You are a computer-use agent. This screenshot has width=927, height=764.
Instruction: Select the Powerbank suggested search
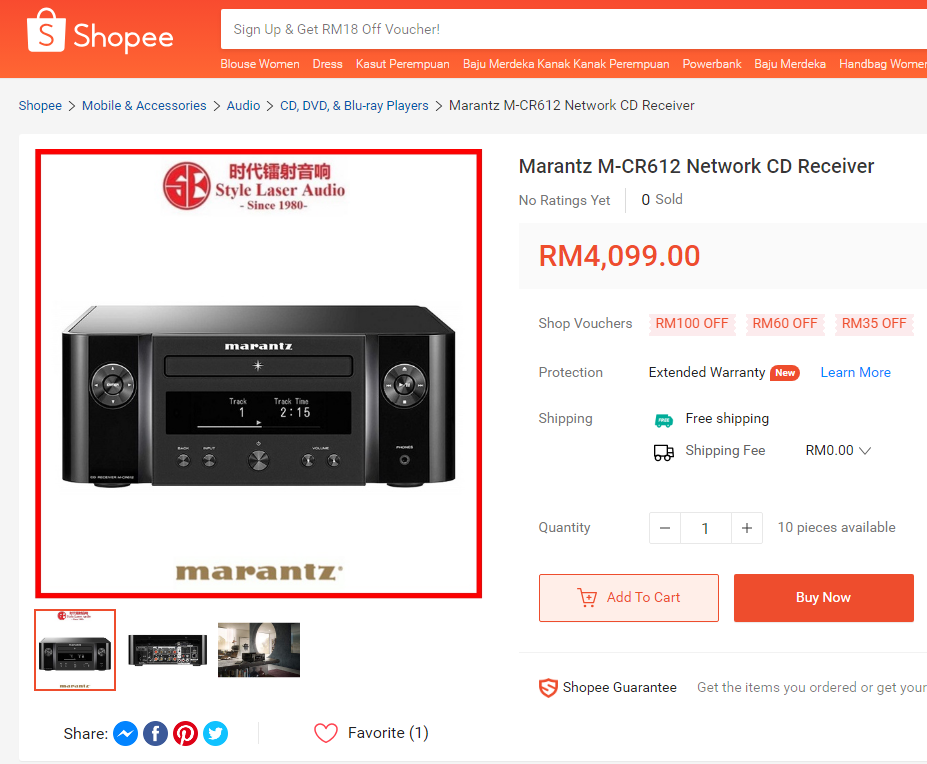point(712,64)
